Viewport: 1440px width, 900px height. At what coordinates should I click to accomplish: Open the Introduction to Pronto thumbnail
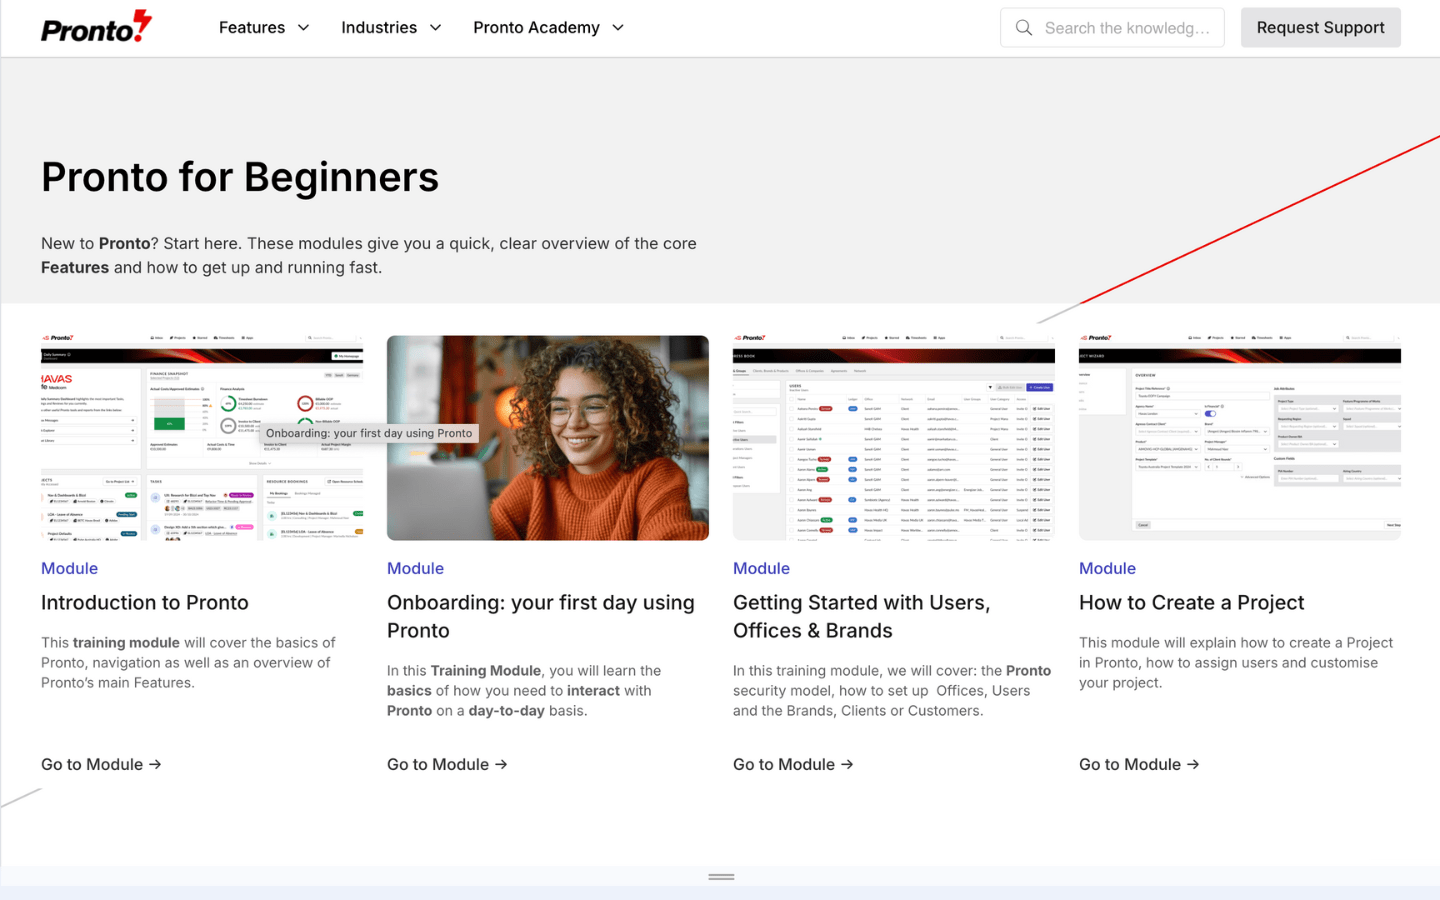[x=202, y=438]
